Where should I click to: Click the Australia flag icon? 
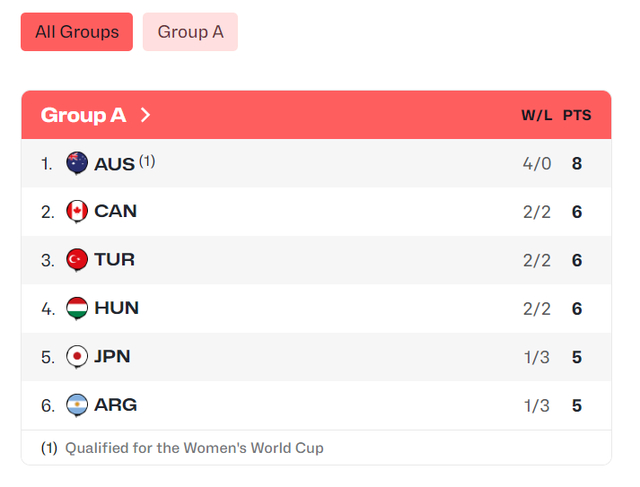coord(77,163)
